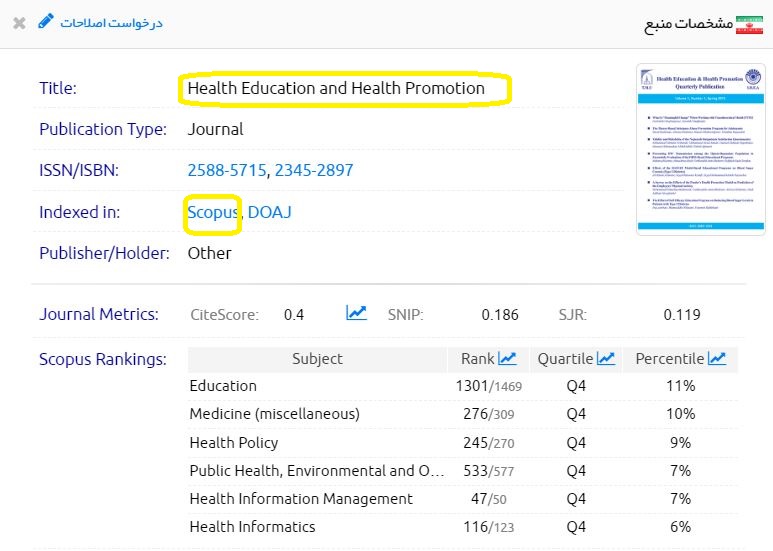Click the correction request link
This screenshot has width=773, height=551.
coord(110,22)
